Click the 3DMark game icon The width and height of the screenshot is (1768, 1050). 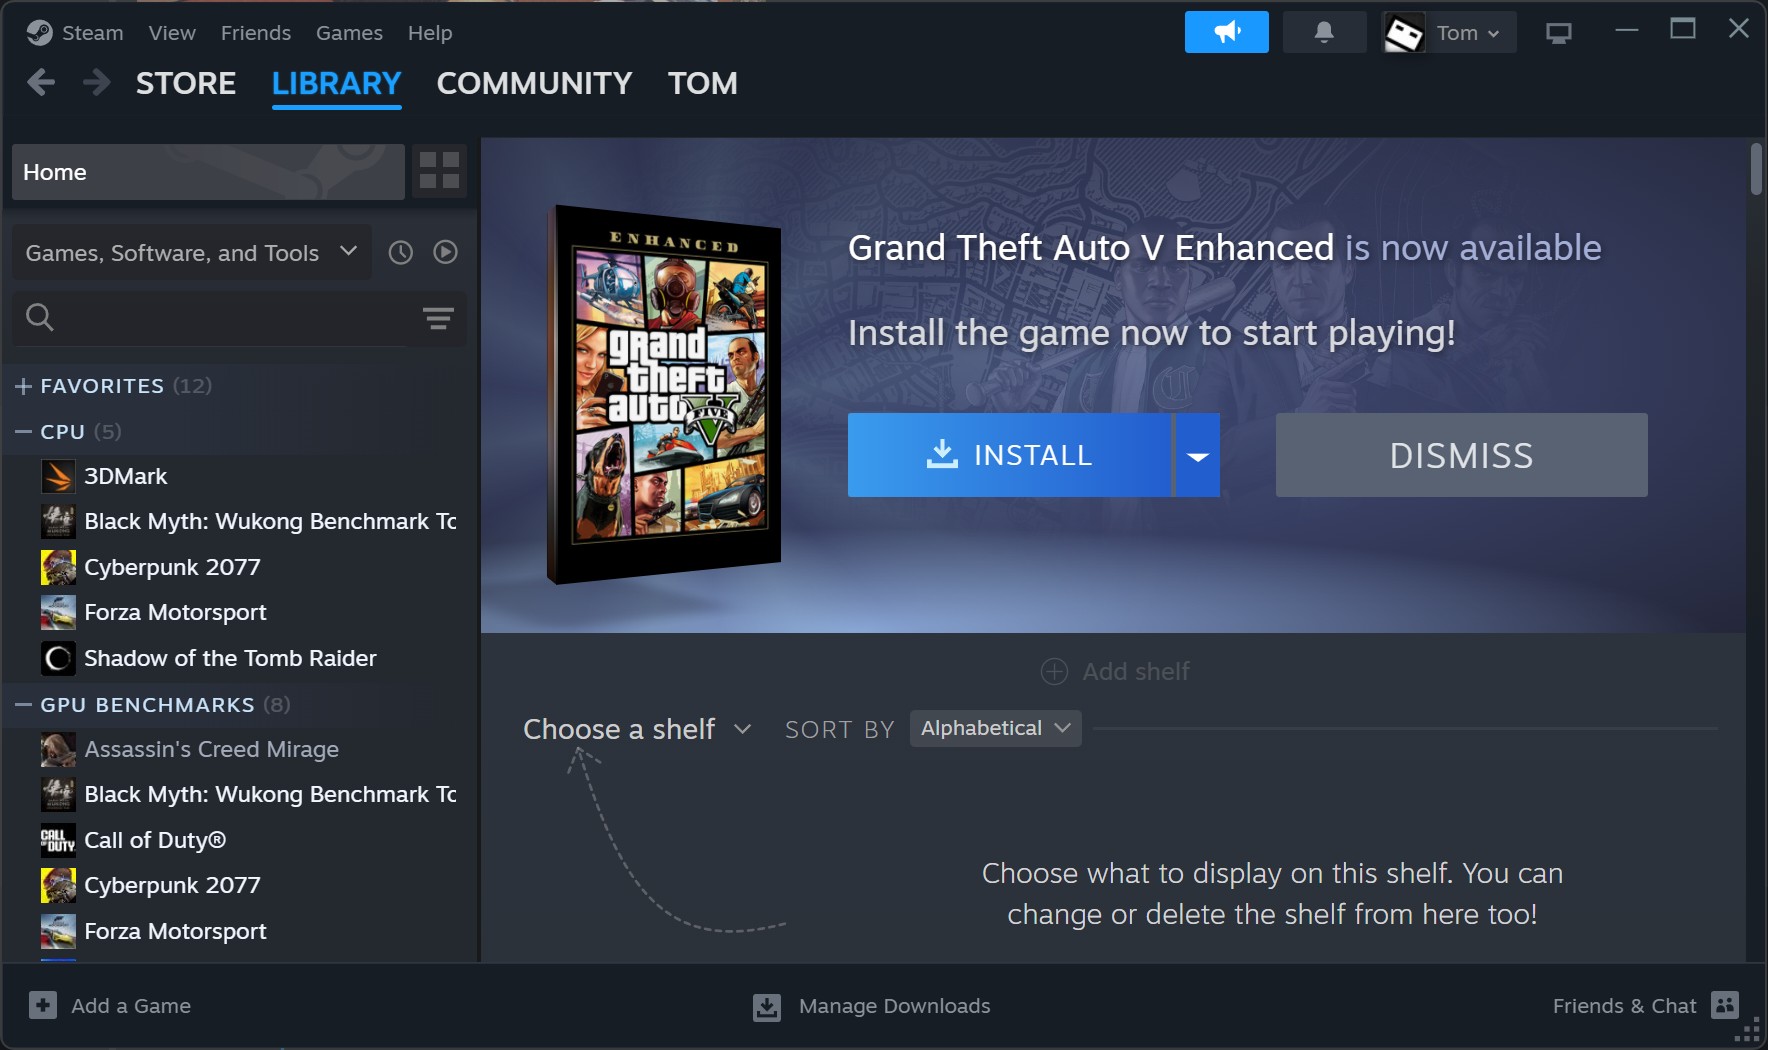click(58, 476)
